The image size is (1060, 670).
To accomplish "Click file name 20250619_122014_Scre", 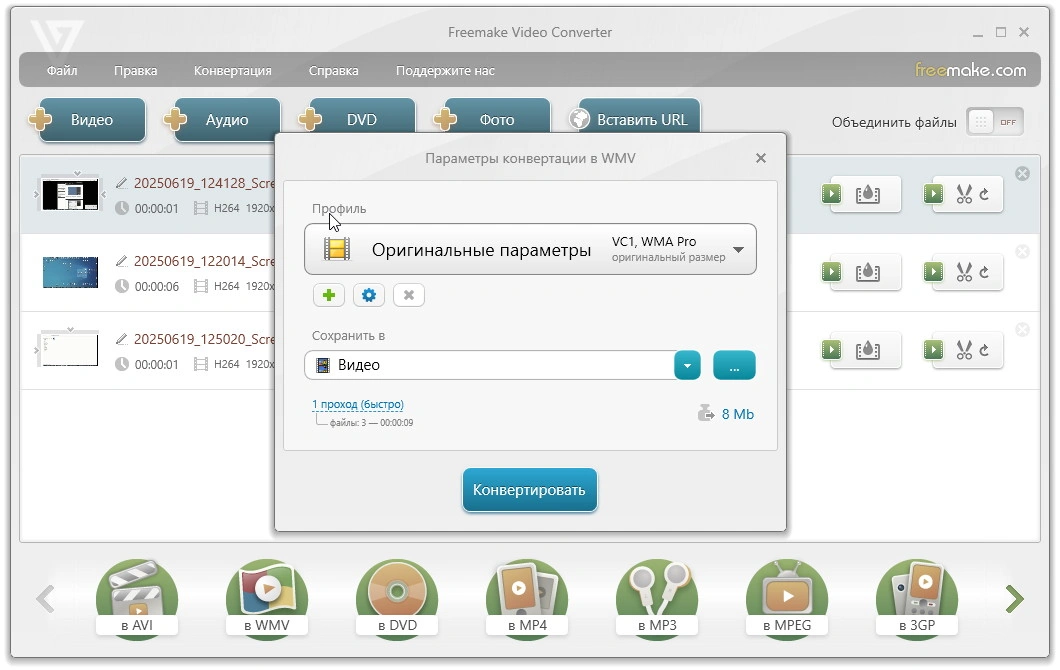I will coord(203,261).
